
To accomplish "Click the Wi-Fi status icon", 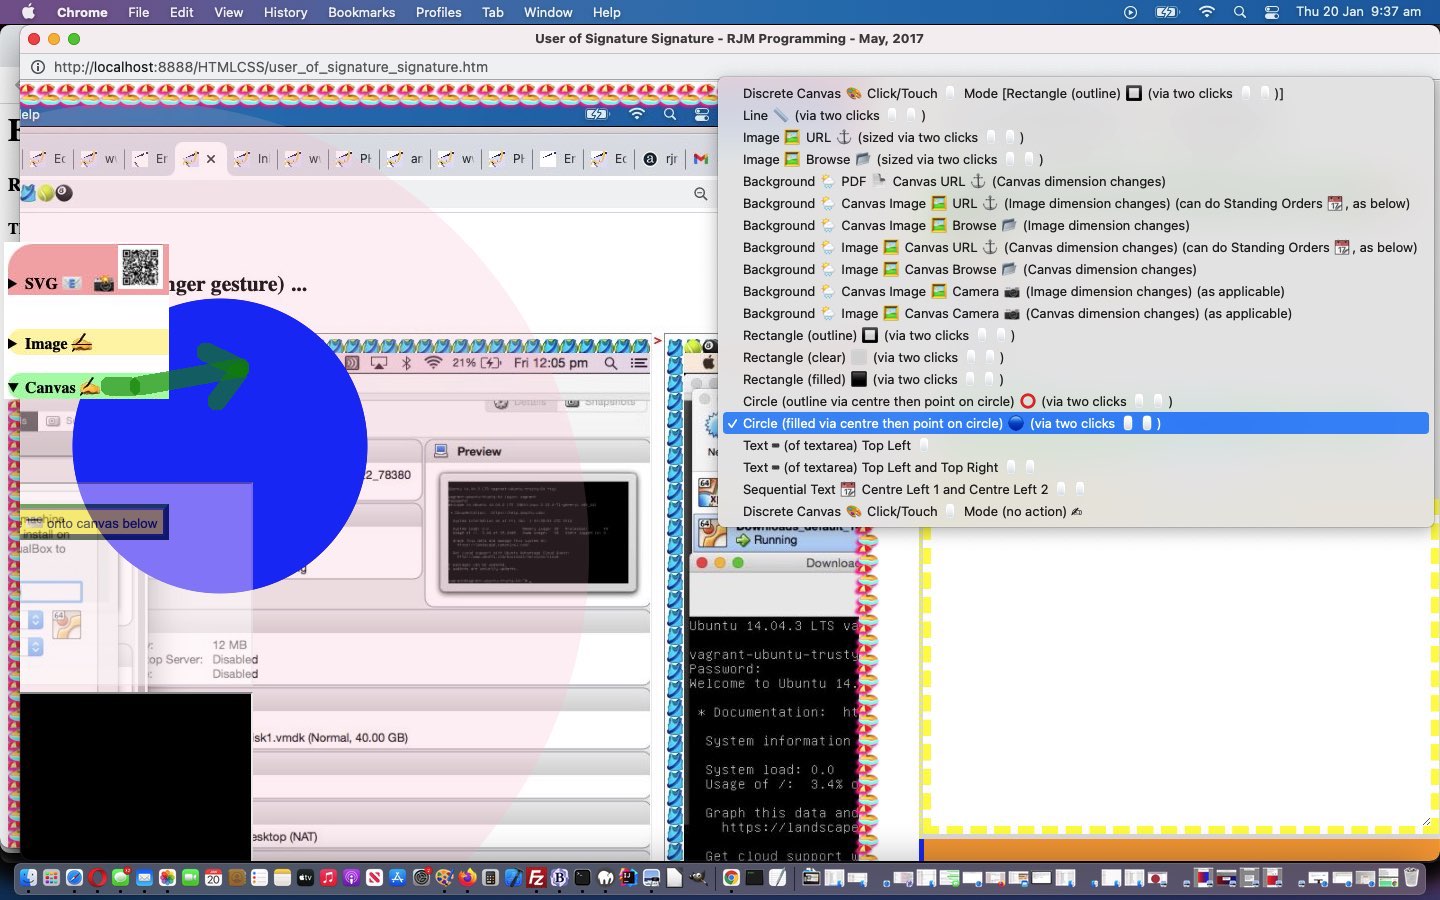I will click(x=1207, y=12).
